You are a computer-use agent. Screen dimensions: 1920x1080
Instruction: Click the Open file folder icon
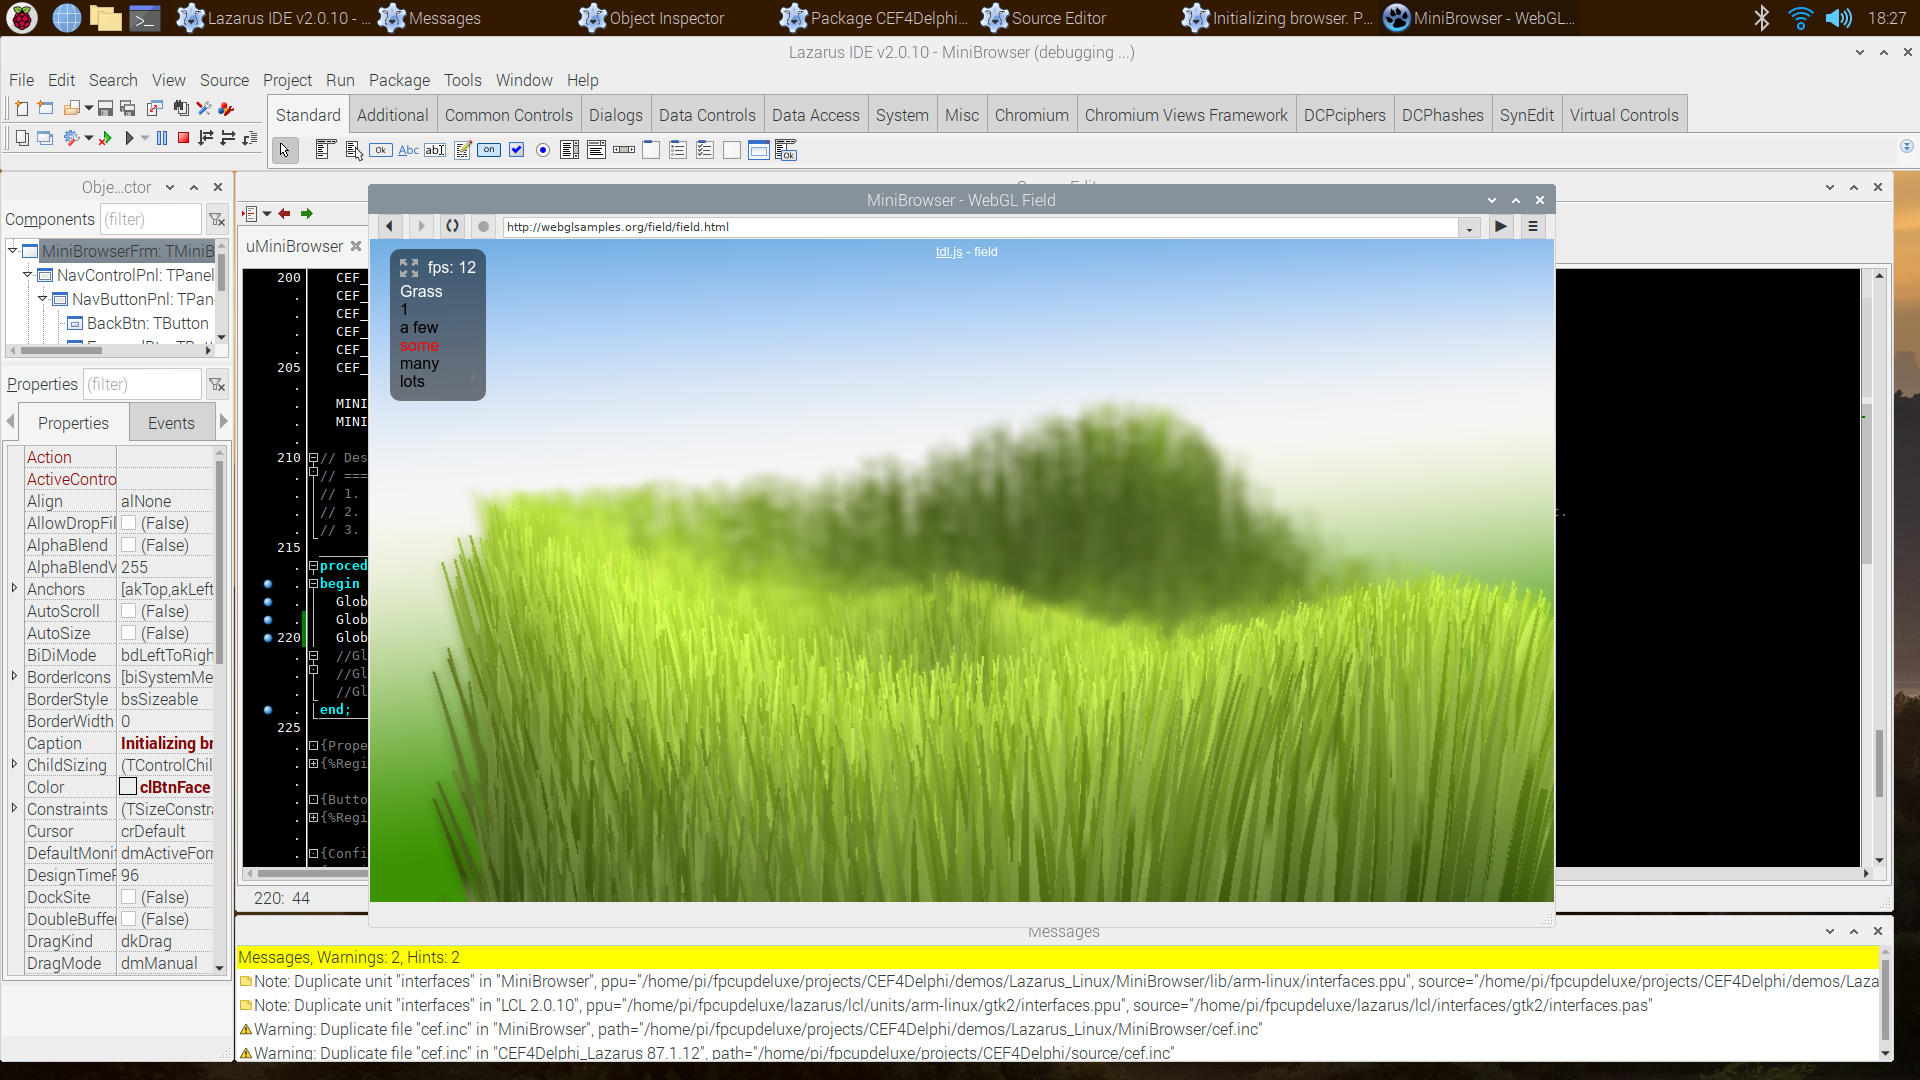[71, 108]
